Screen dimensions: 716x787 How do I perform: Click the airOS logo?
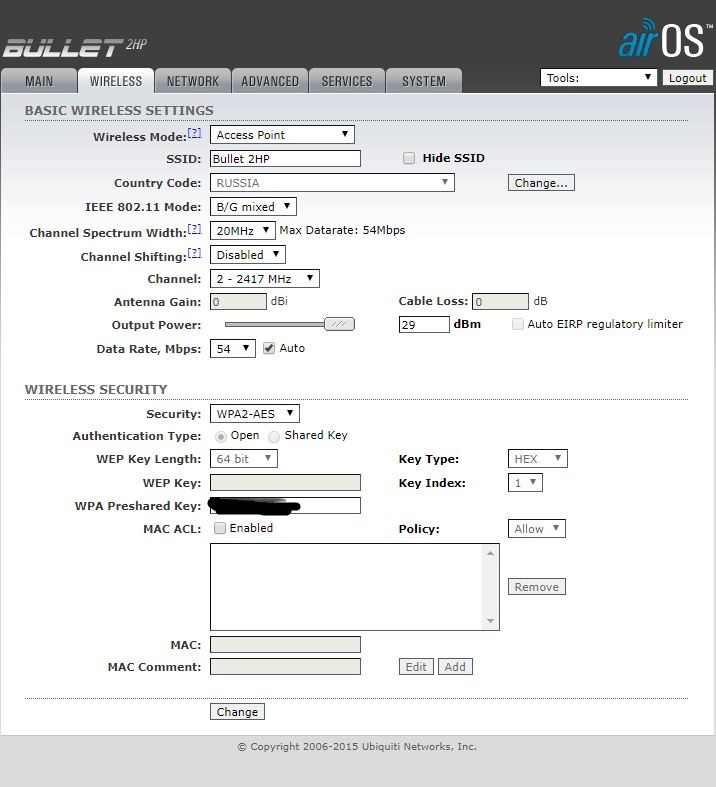click(x=665, y=38)
